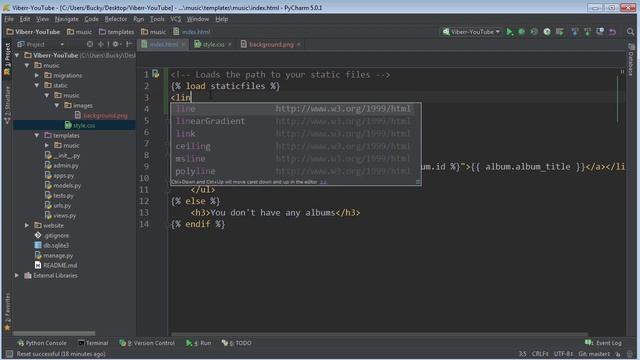
Task: Click the scroll from source icon
Action: coord(90,44)
